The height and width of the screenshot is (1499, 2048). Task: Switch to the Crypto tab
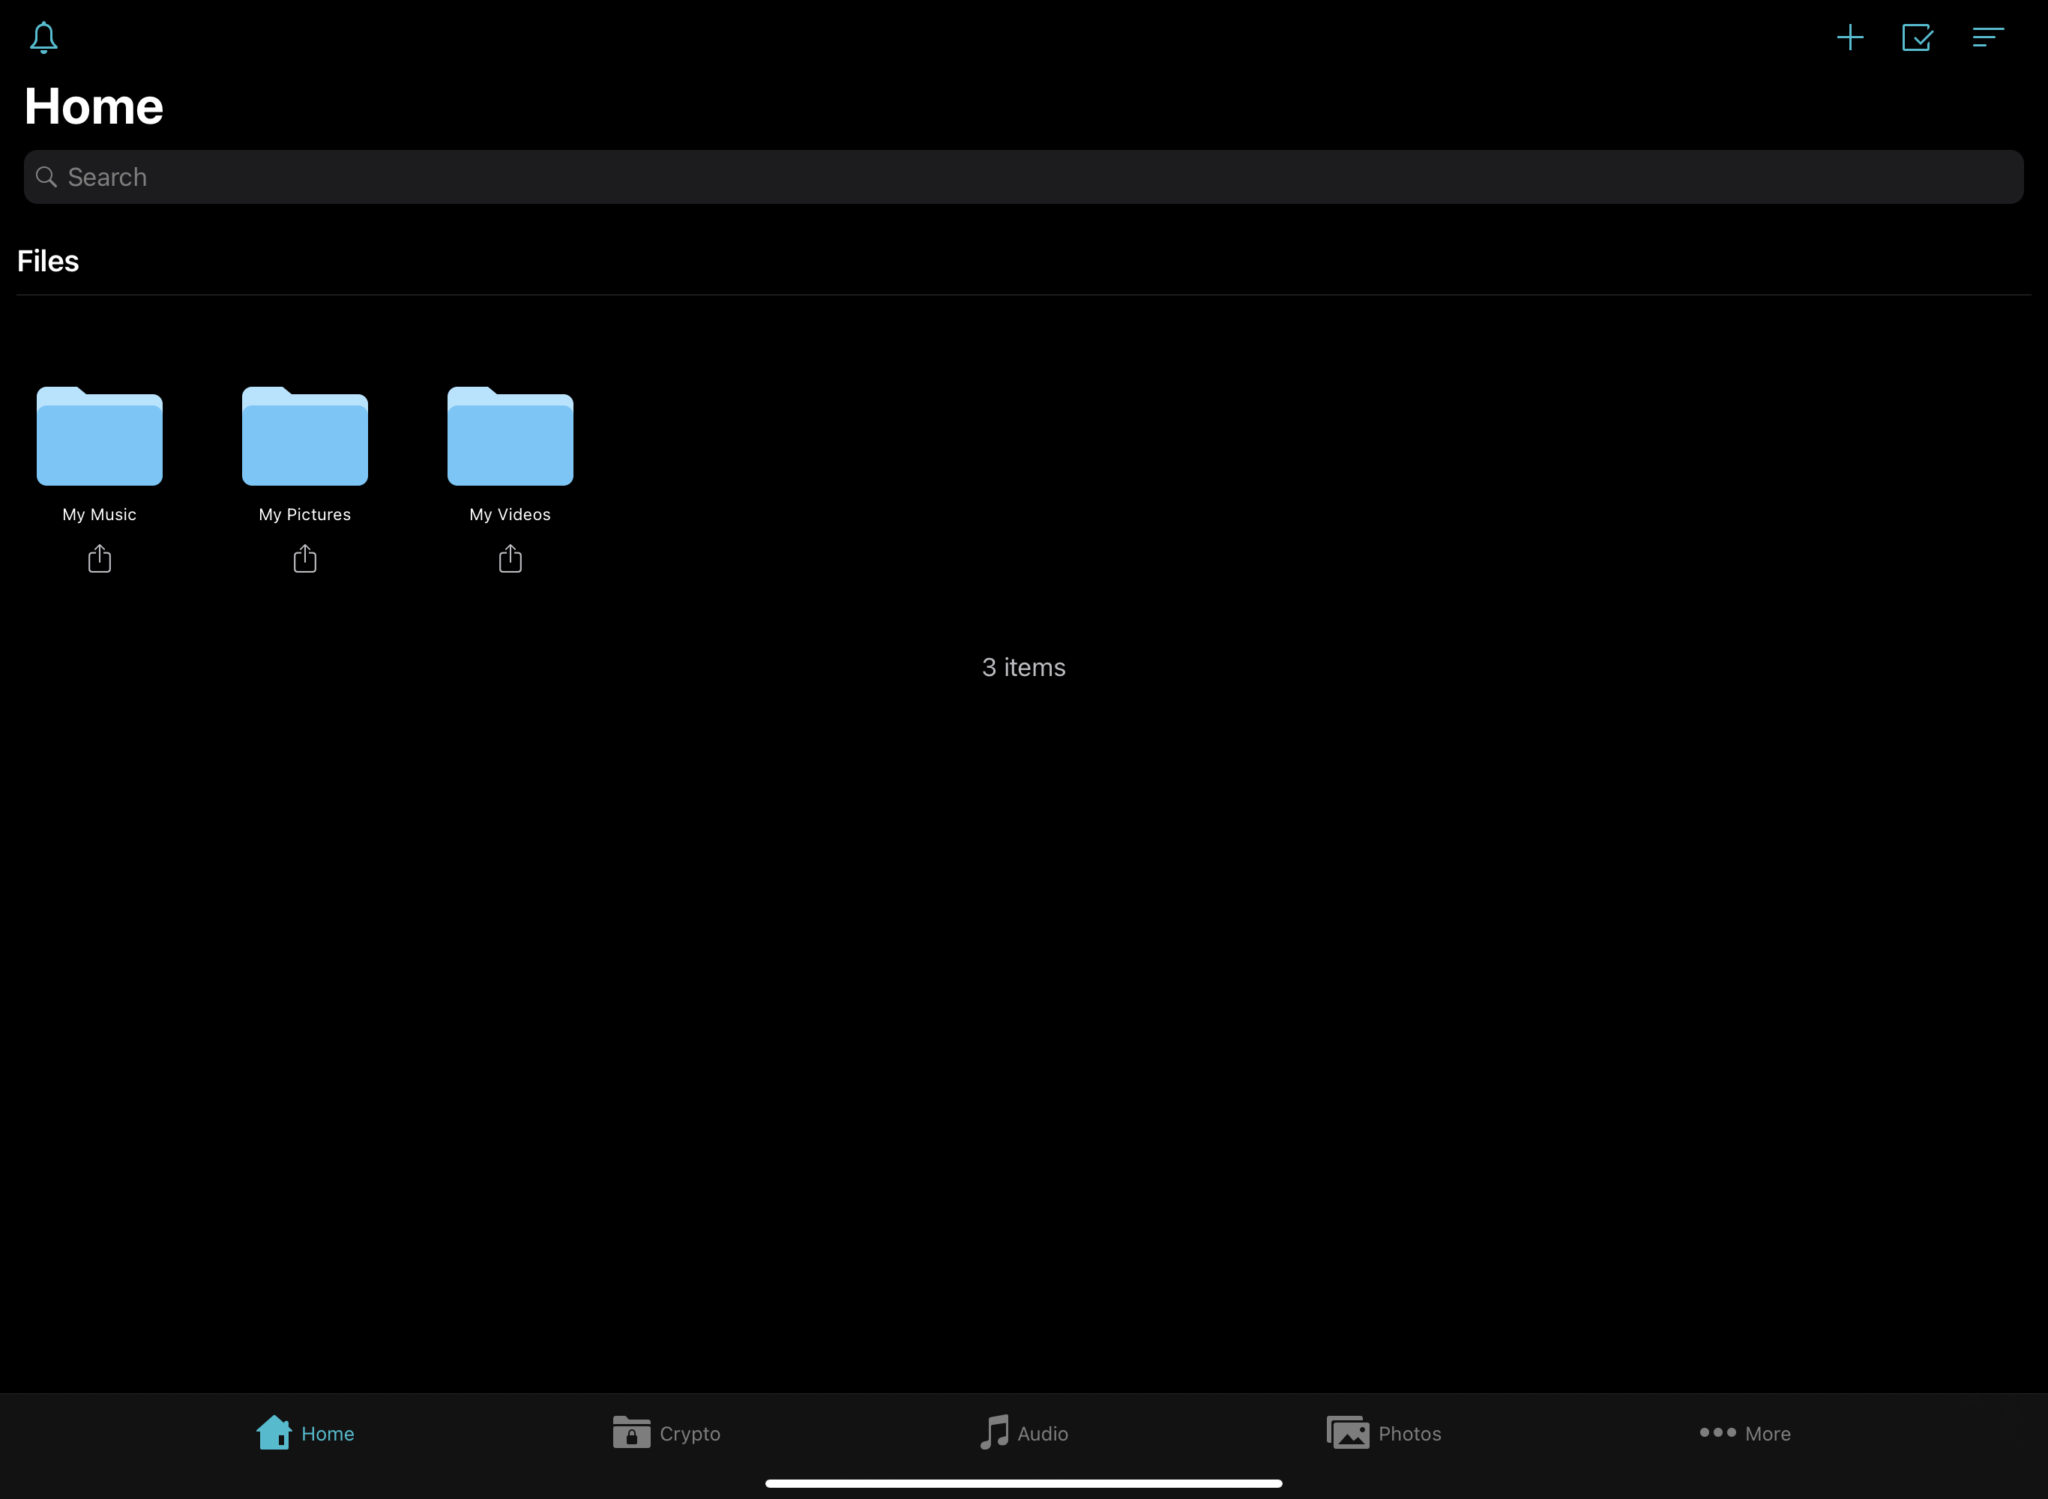pos(666,1433)
